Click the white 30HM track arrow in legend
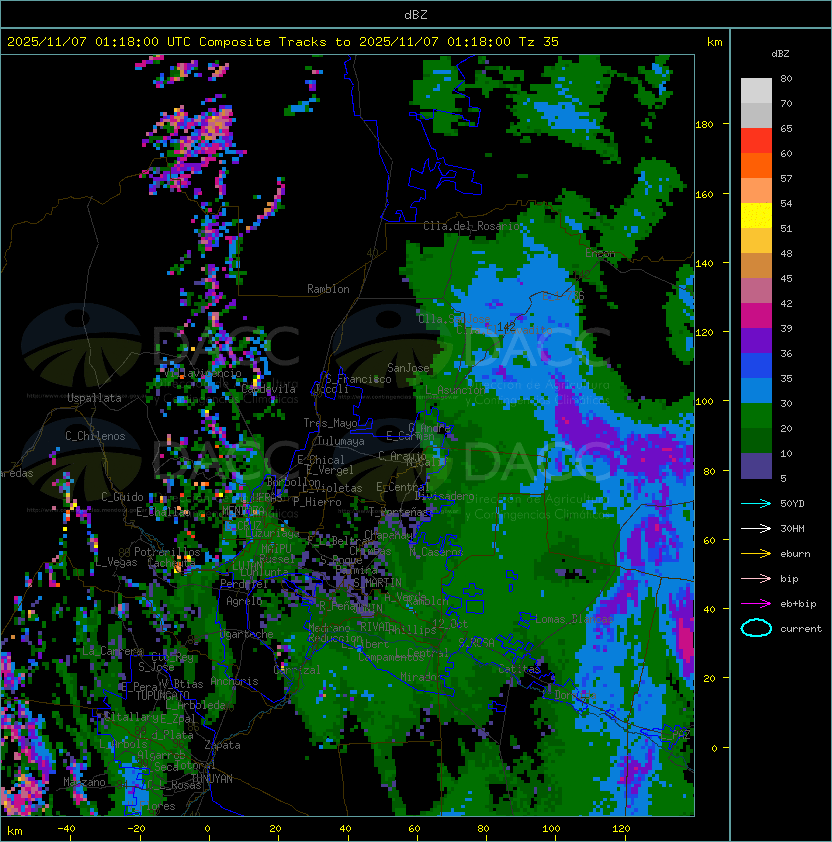This screenshot has height=842, width=832. [756, 528]
